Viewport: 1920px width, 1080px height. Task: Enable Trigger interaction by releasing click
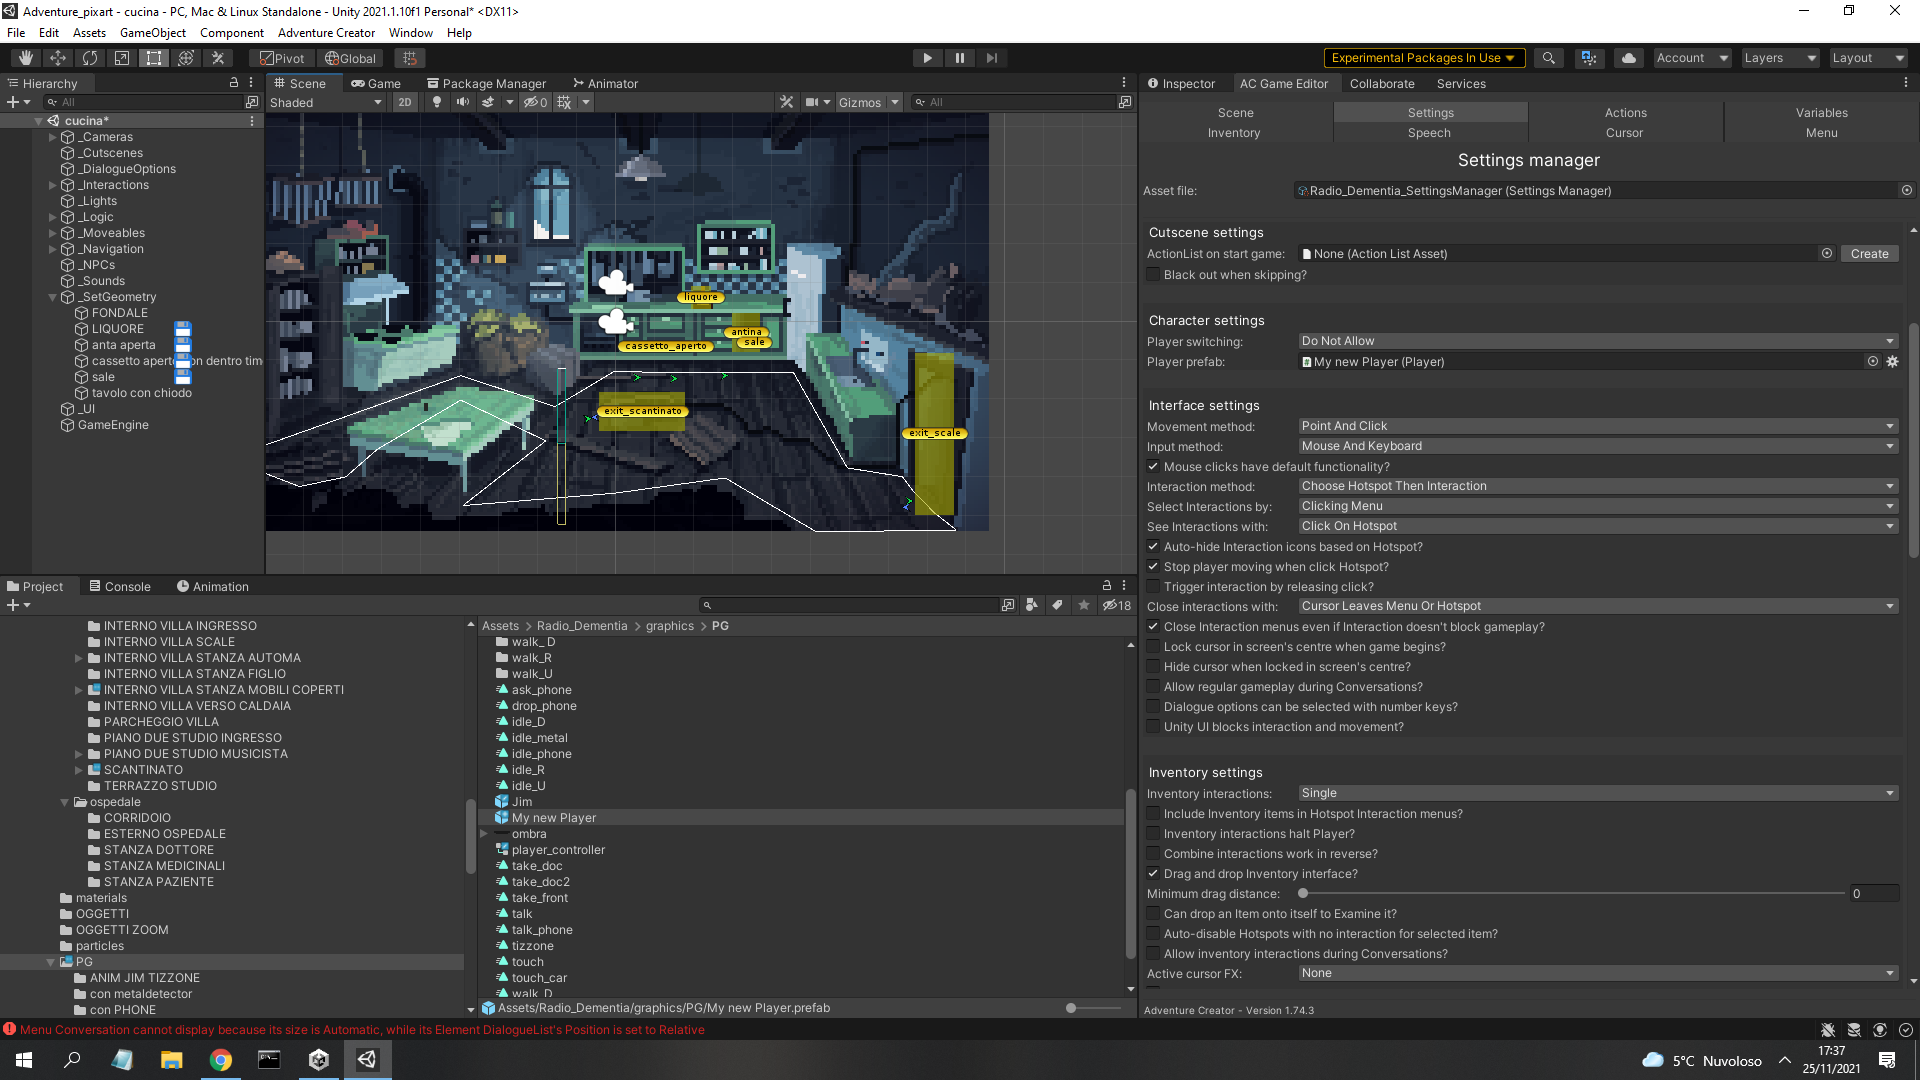(1153, 587)
